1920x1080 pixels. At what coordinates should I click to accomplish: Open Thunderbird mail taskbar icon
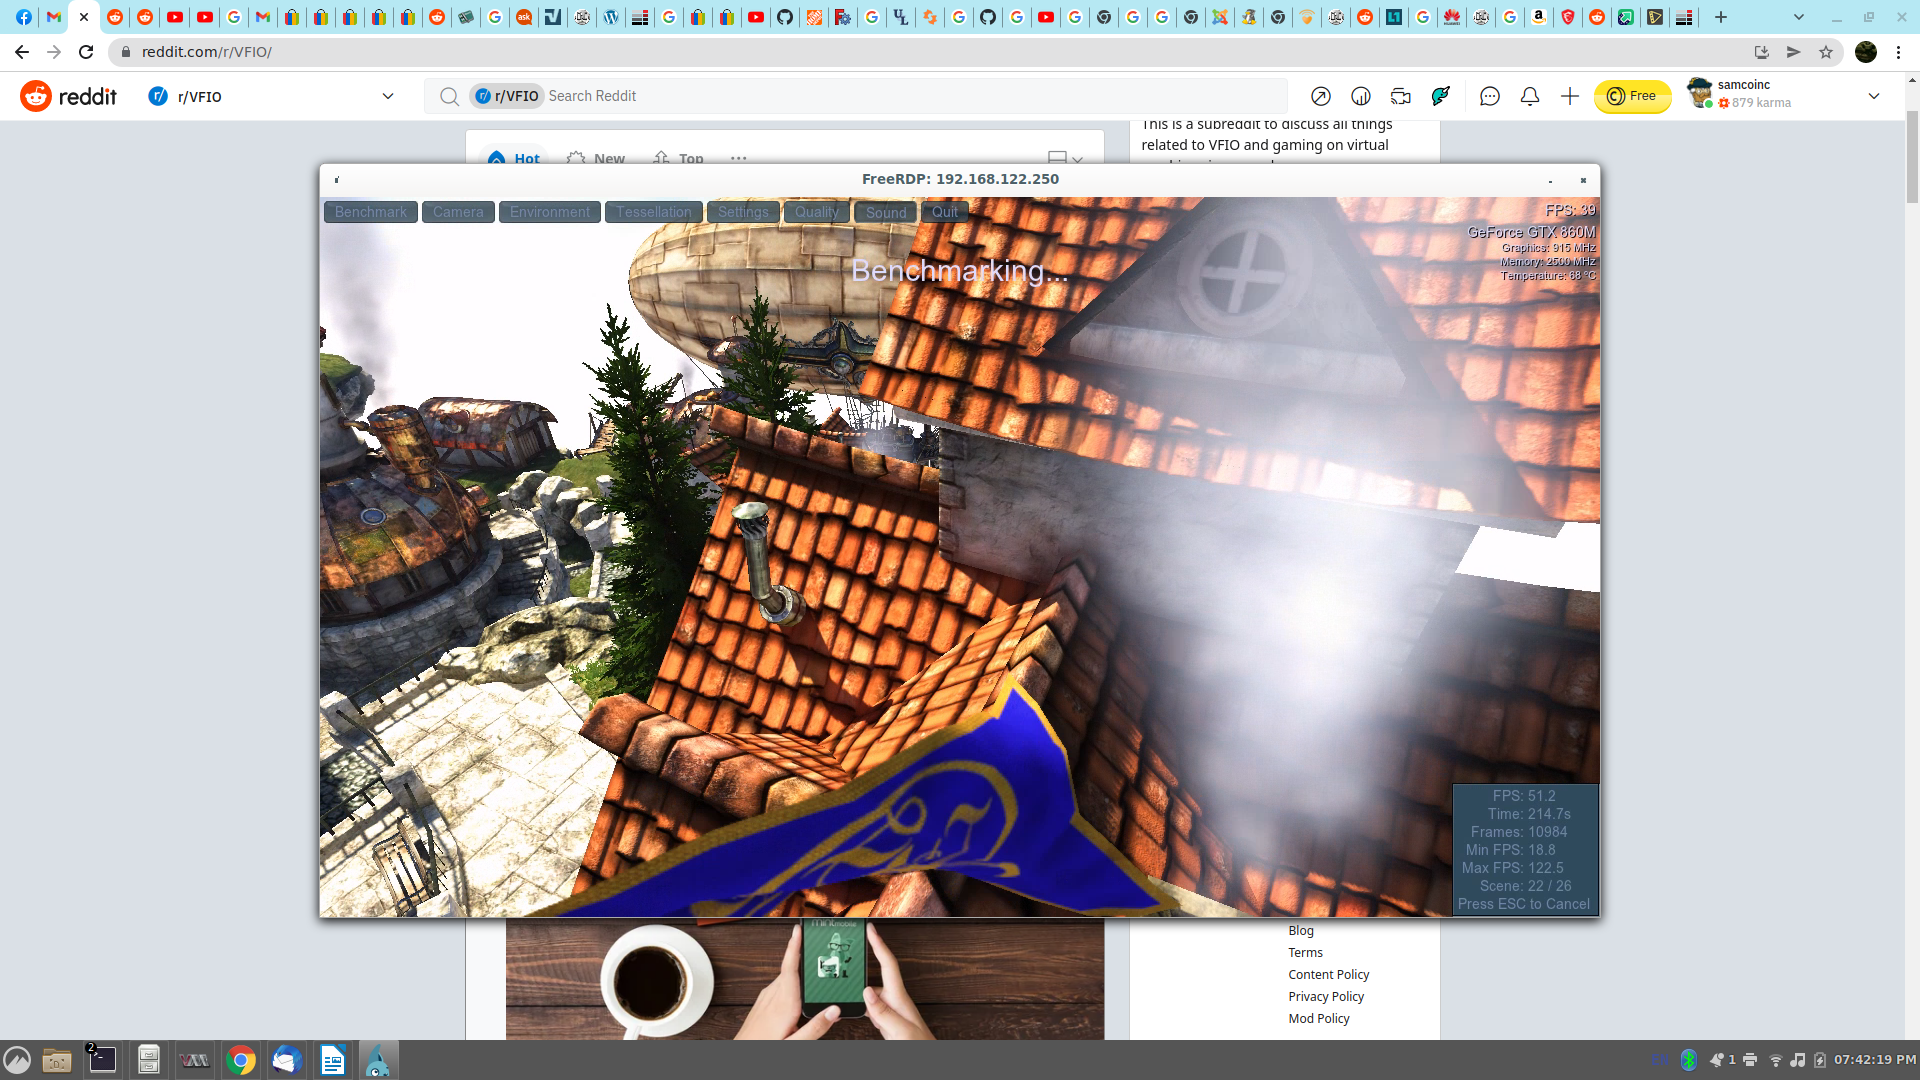tap(286, 1060)
